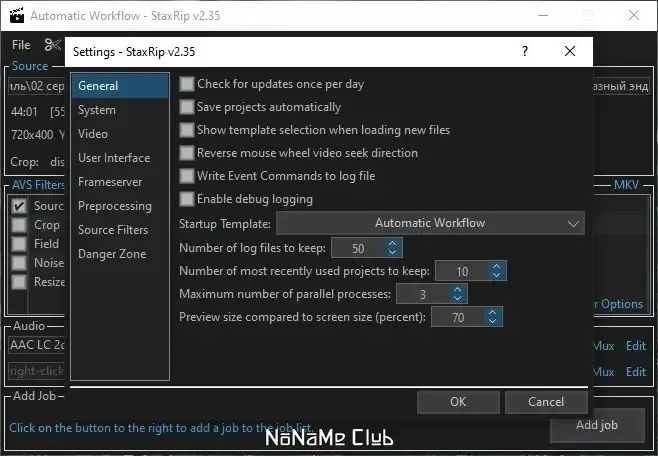Decrease maximum number of parallel processes
The image size is (658, 456).
point(457,298)
